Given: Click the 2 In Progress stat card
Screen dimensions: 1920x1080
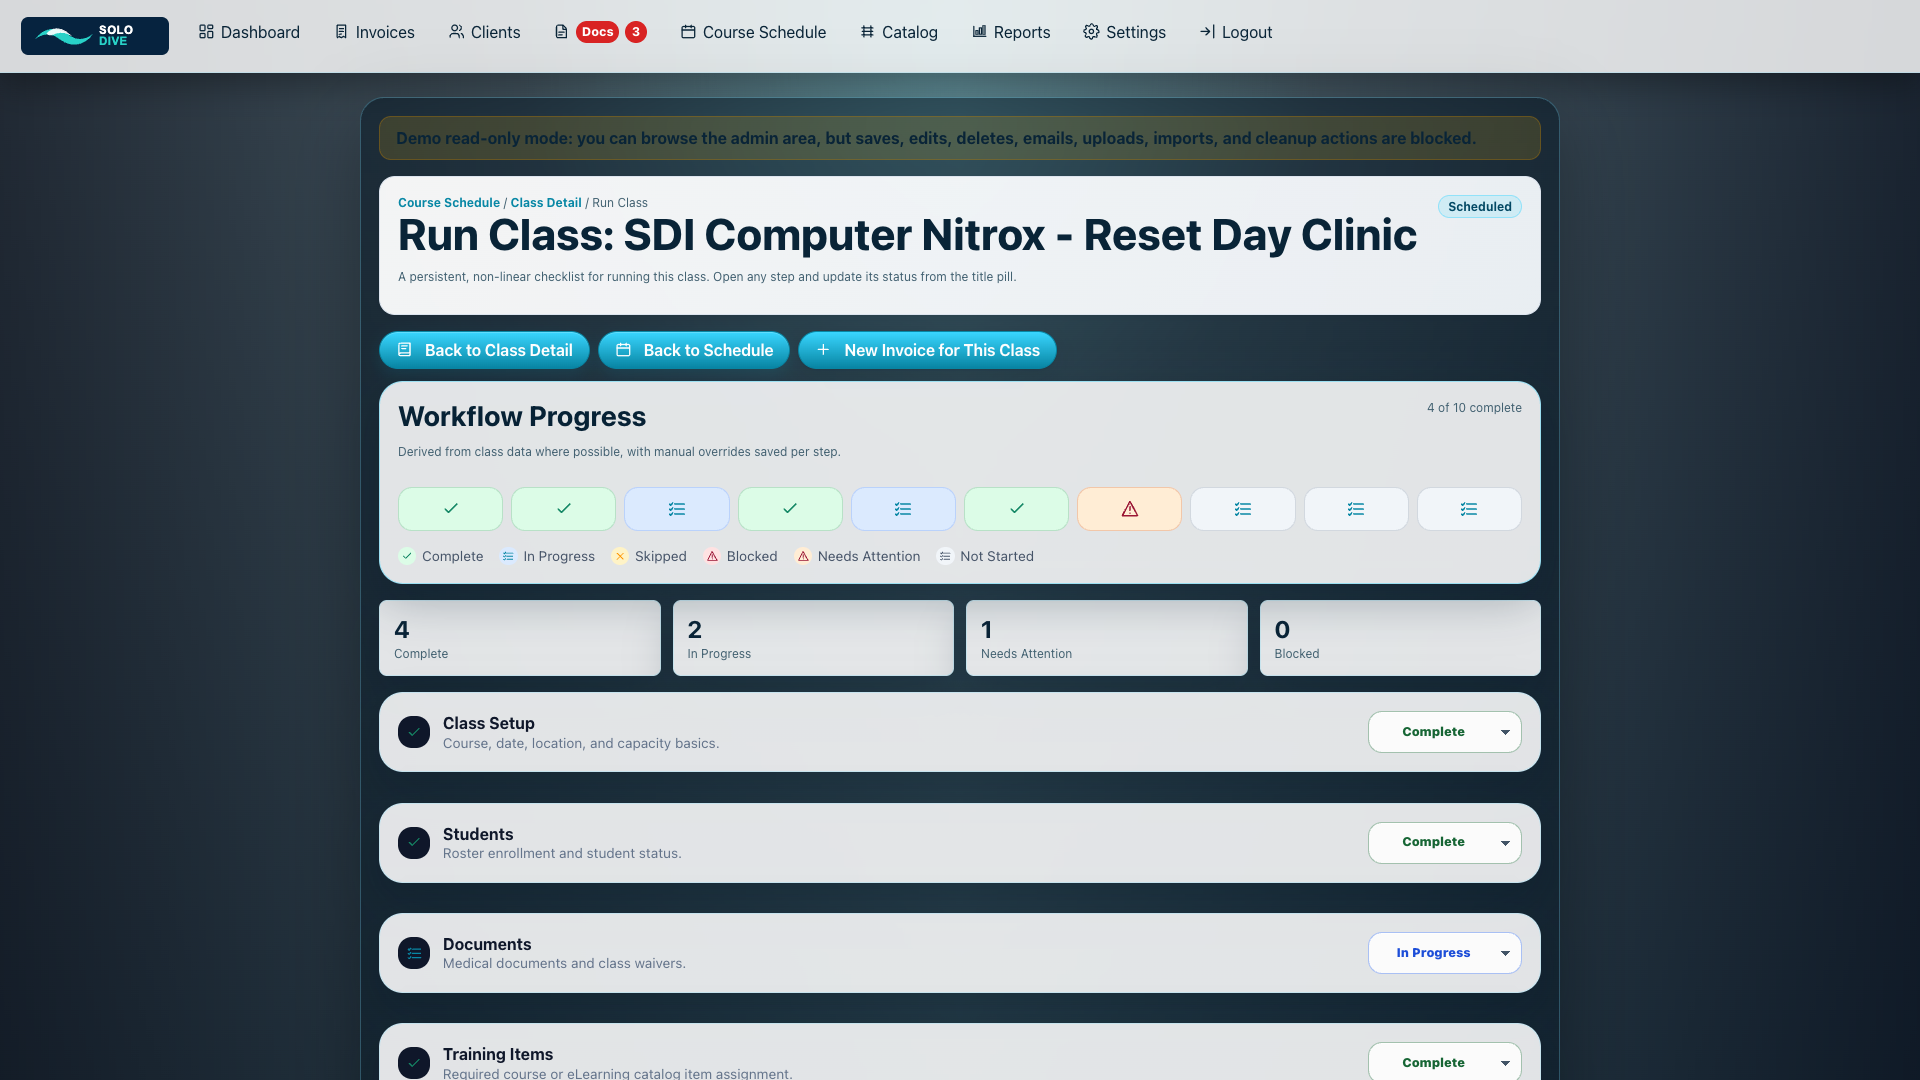Looking at the screenshot, I should [x=813, y=638].
